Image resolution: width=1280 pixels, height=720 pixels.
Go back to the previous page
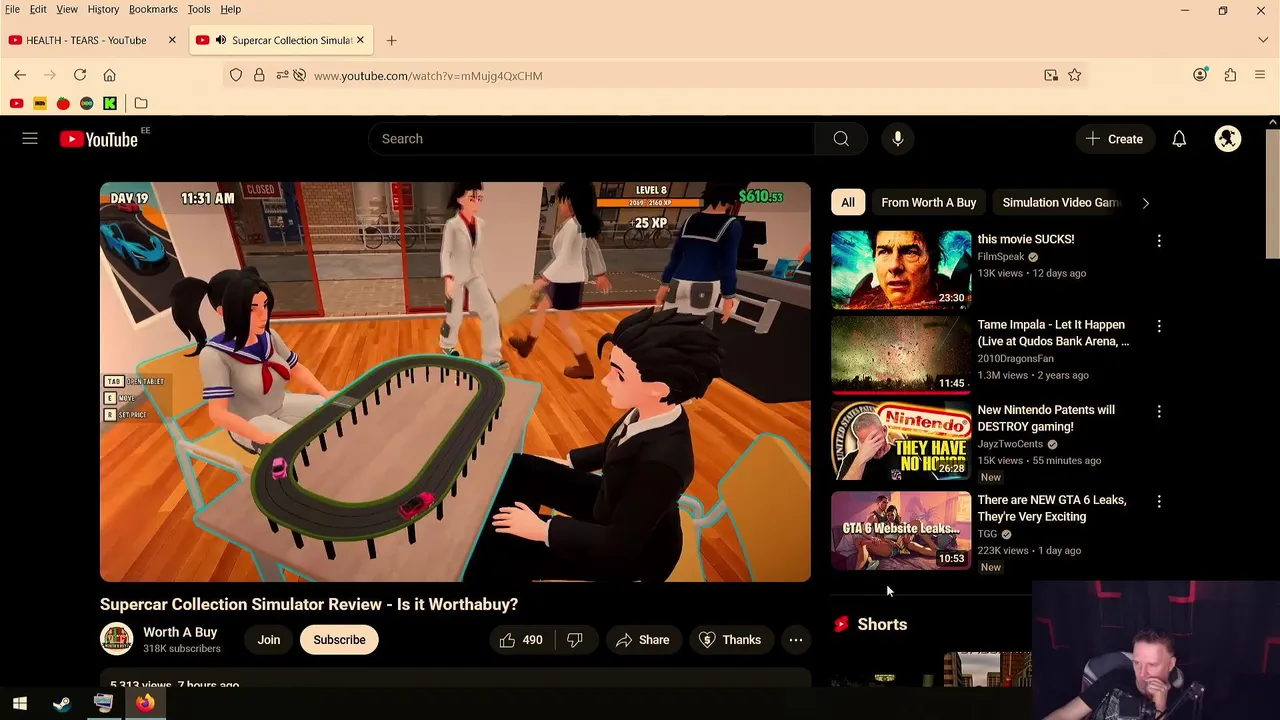[20, 75]
